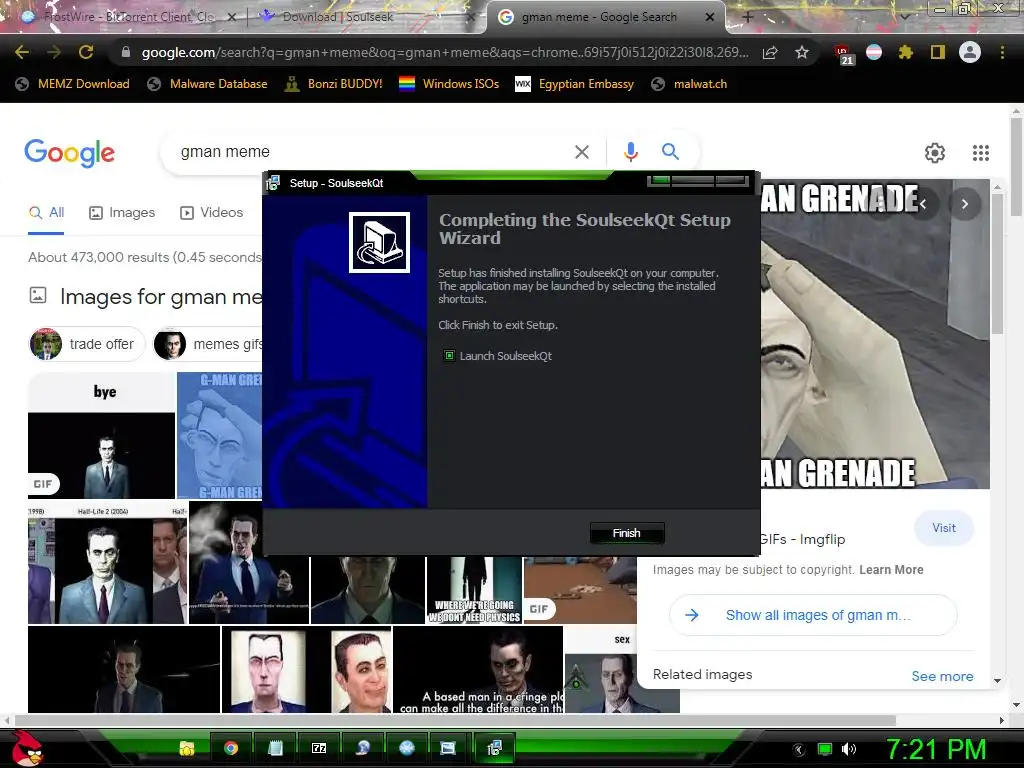Screen dimensions: 1024x768
Task: Reload the page with the refresh icon
Action: point(86,52)
